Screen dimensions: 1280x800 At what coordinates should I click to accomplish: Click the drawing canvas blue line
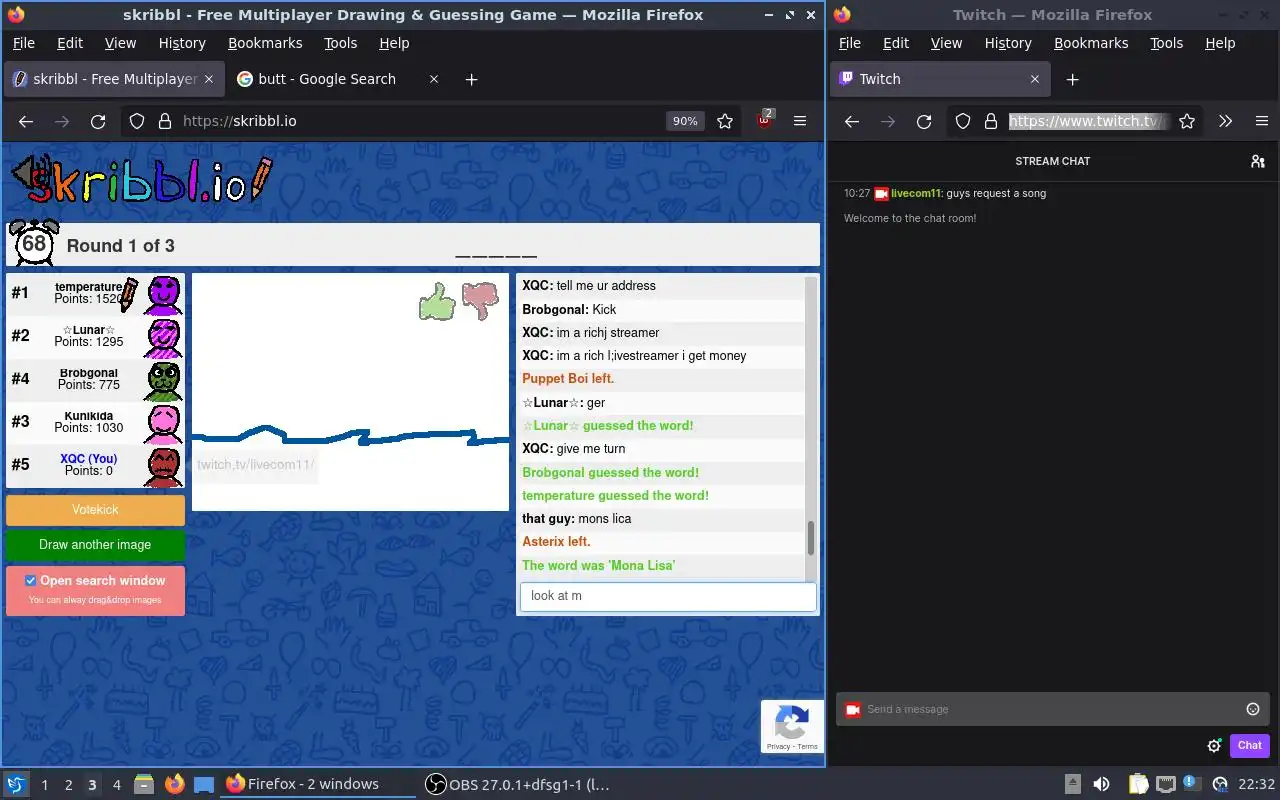[350, 437]
